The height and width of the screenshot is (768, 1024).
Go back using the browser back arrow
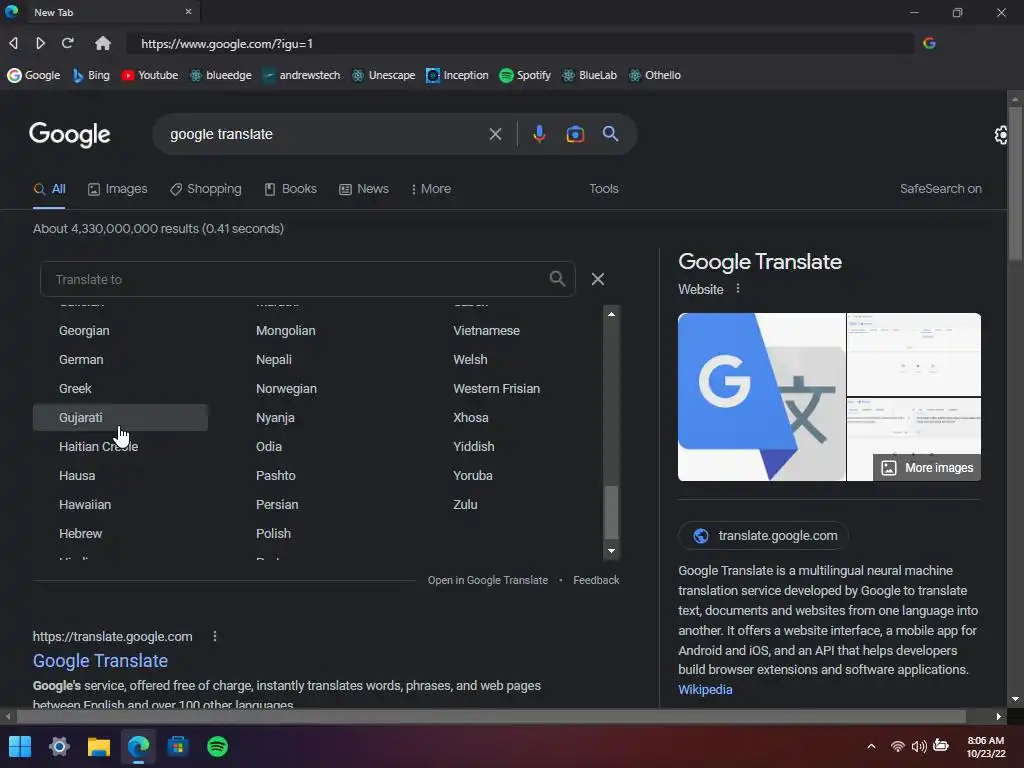pyautogui.click(x=13, y=43)
